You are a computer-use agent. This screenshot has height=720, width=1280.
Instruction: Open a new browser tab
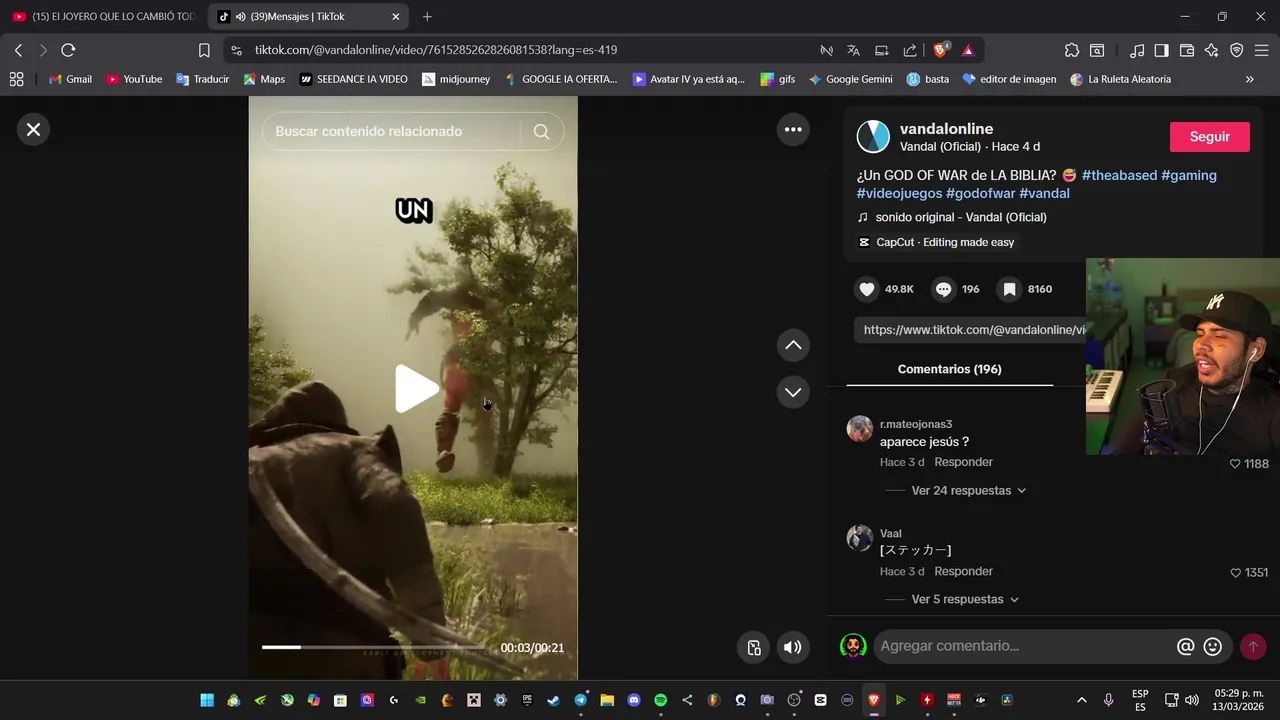tap(427, 16)
